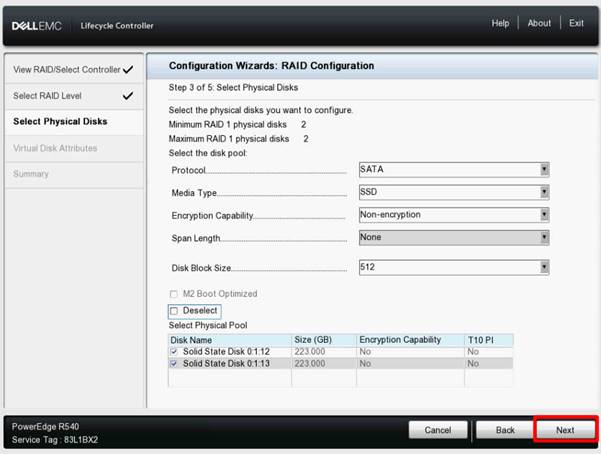Click Minimum RAID 1 physical disks text
The width and height of the screenshot is (601, 454).
click(x=228, y=125)
